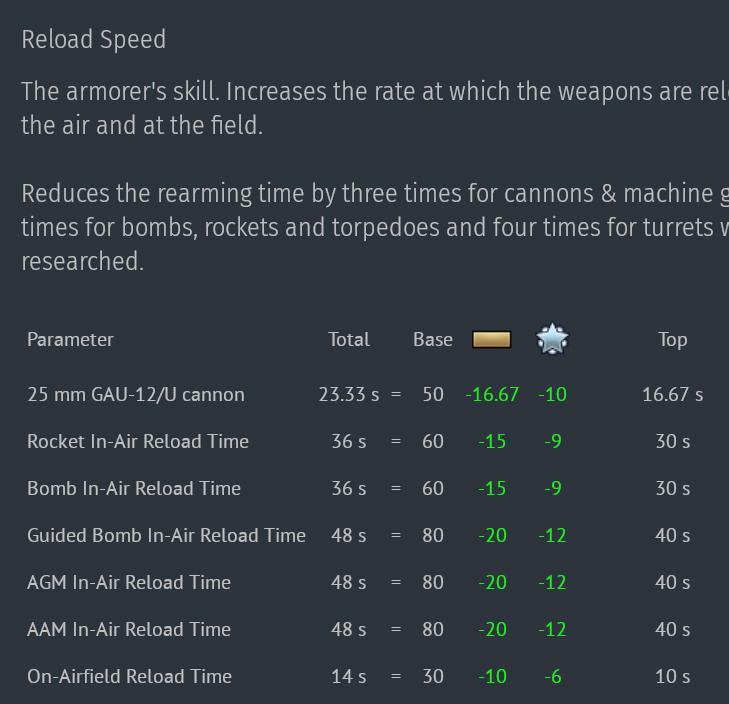
Task: Select the 25 mm GAU-12/U cannon row
Action: click(136, 394)
